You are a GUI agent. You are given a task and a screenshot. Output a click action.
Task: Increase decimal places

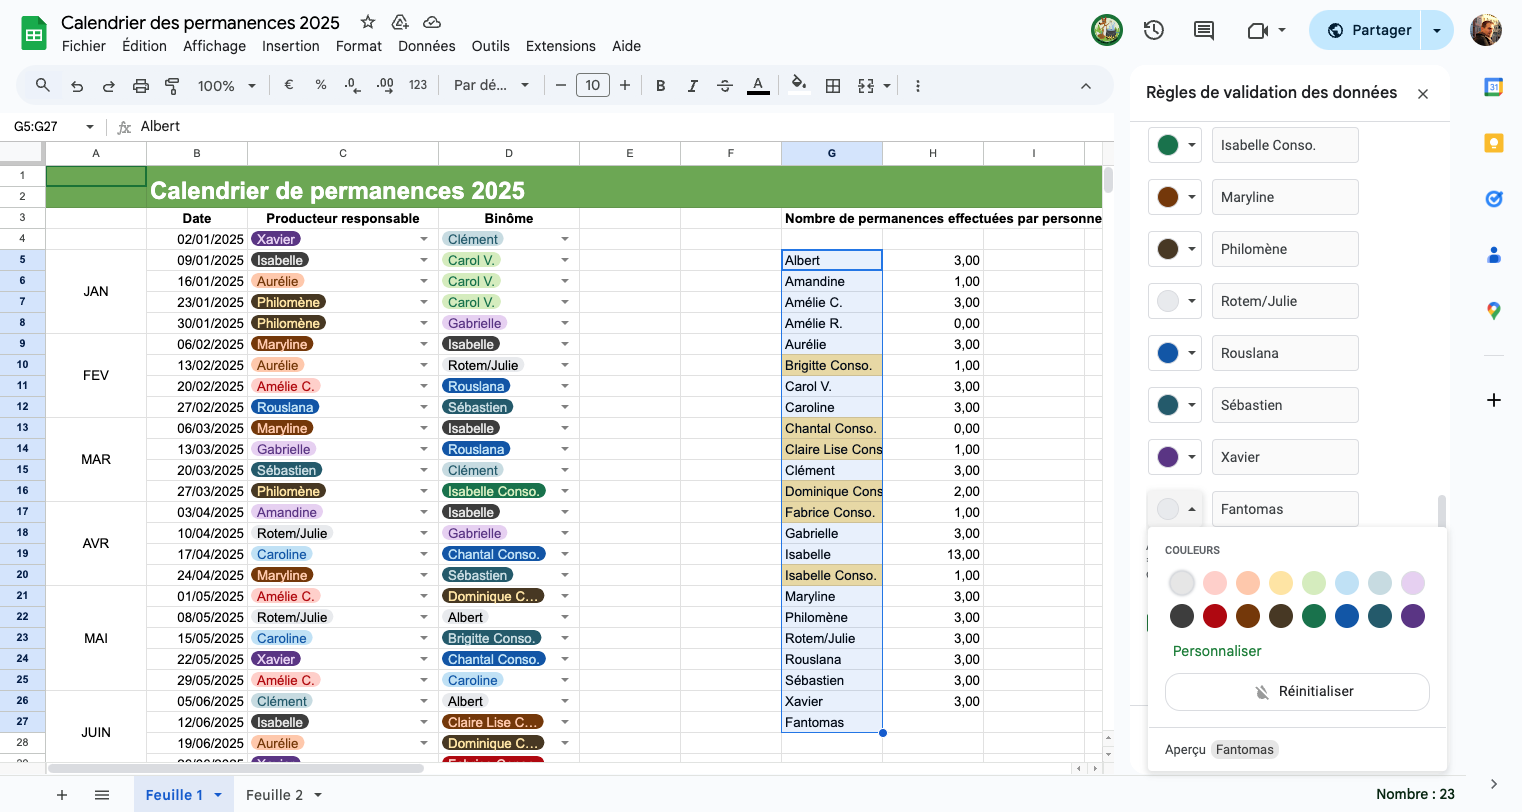385,86
